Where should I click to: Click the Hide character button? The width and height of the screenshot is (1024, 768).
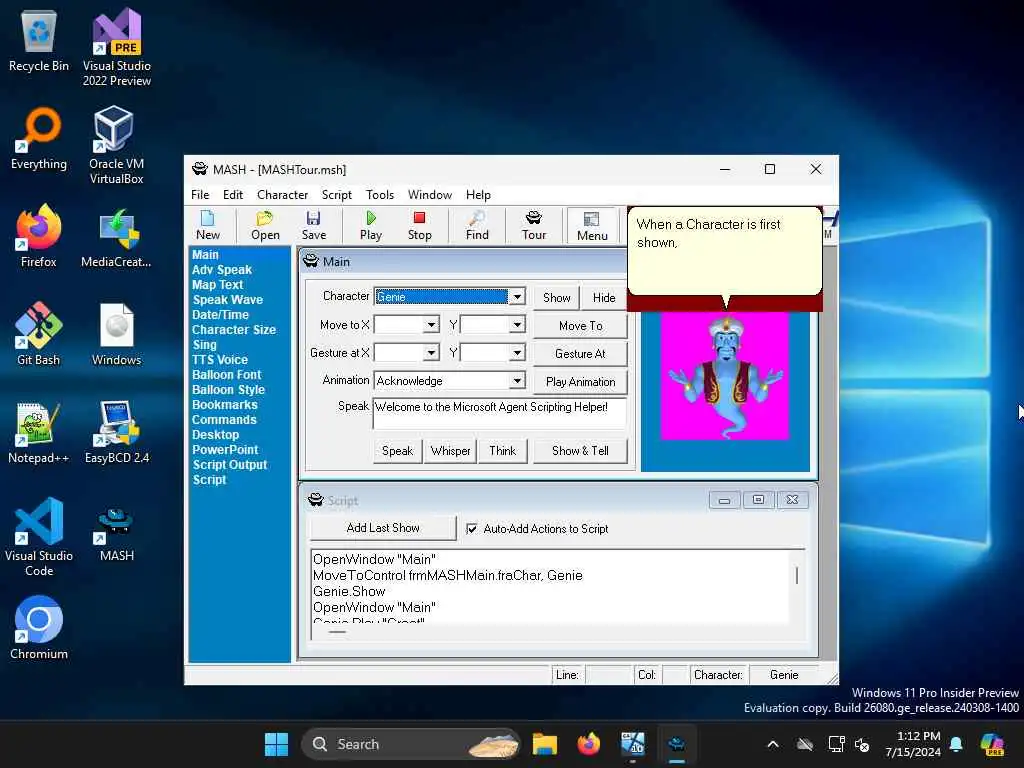tap(604, 298)
